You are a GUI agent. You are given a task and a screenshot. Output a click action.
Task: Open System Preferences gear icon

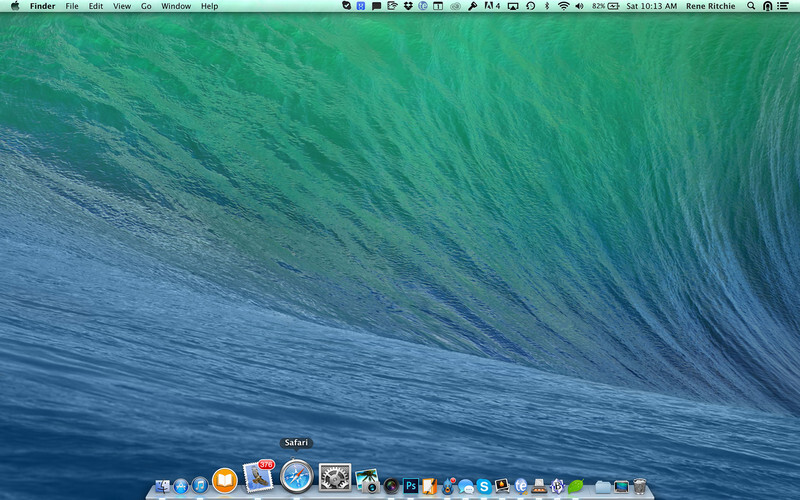click(x=335, y=478)
